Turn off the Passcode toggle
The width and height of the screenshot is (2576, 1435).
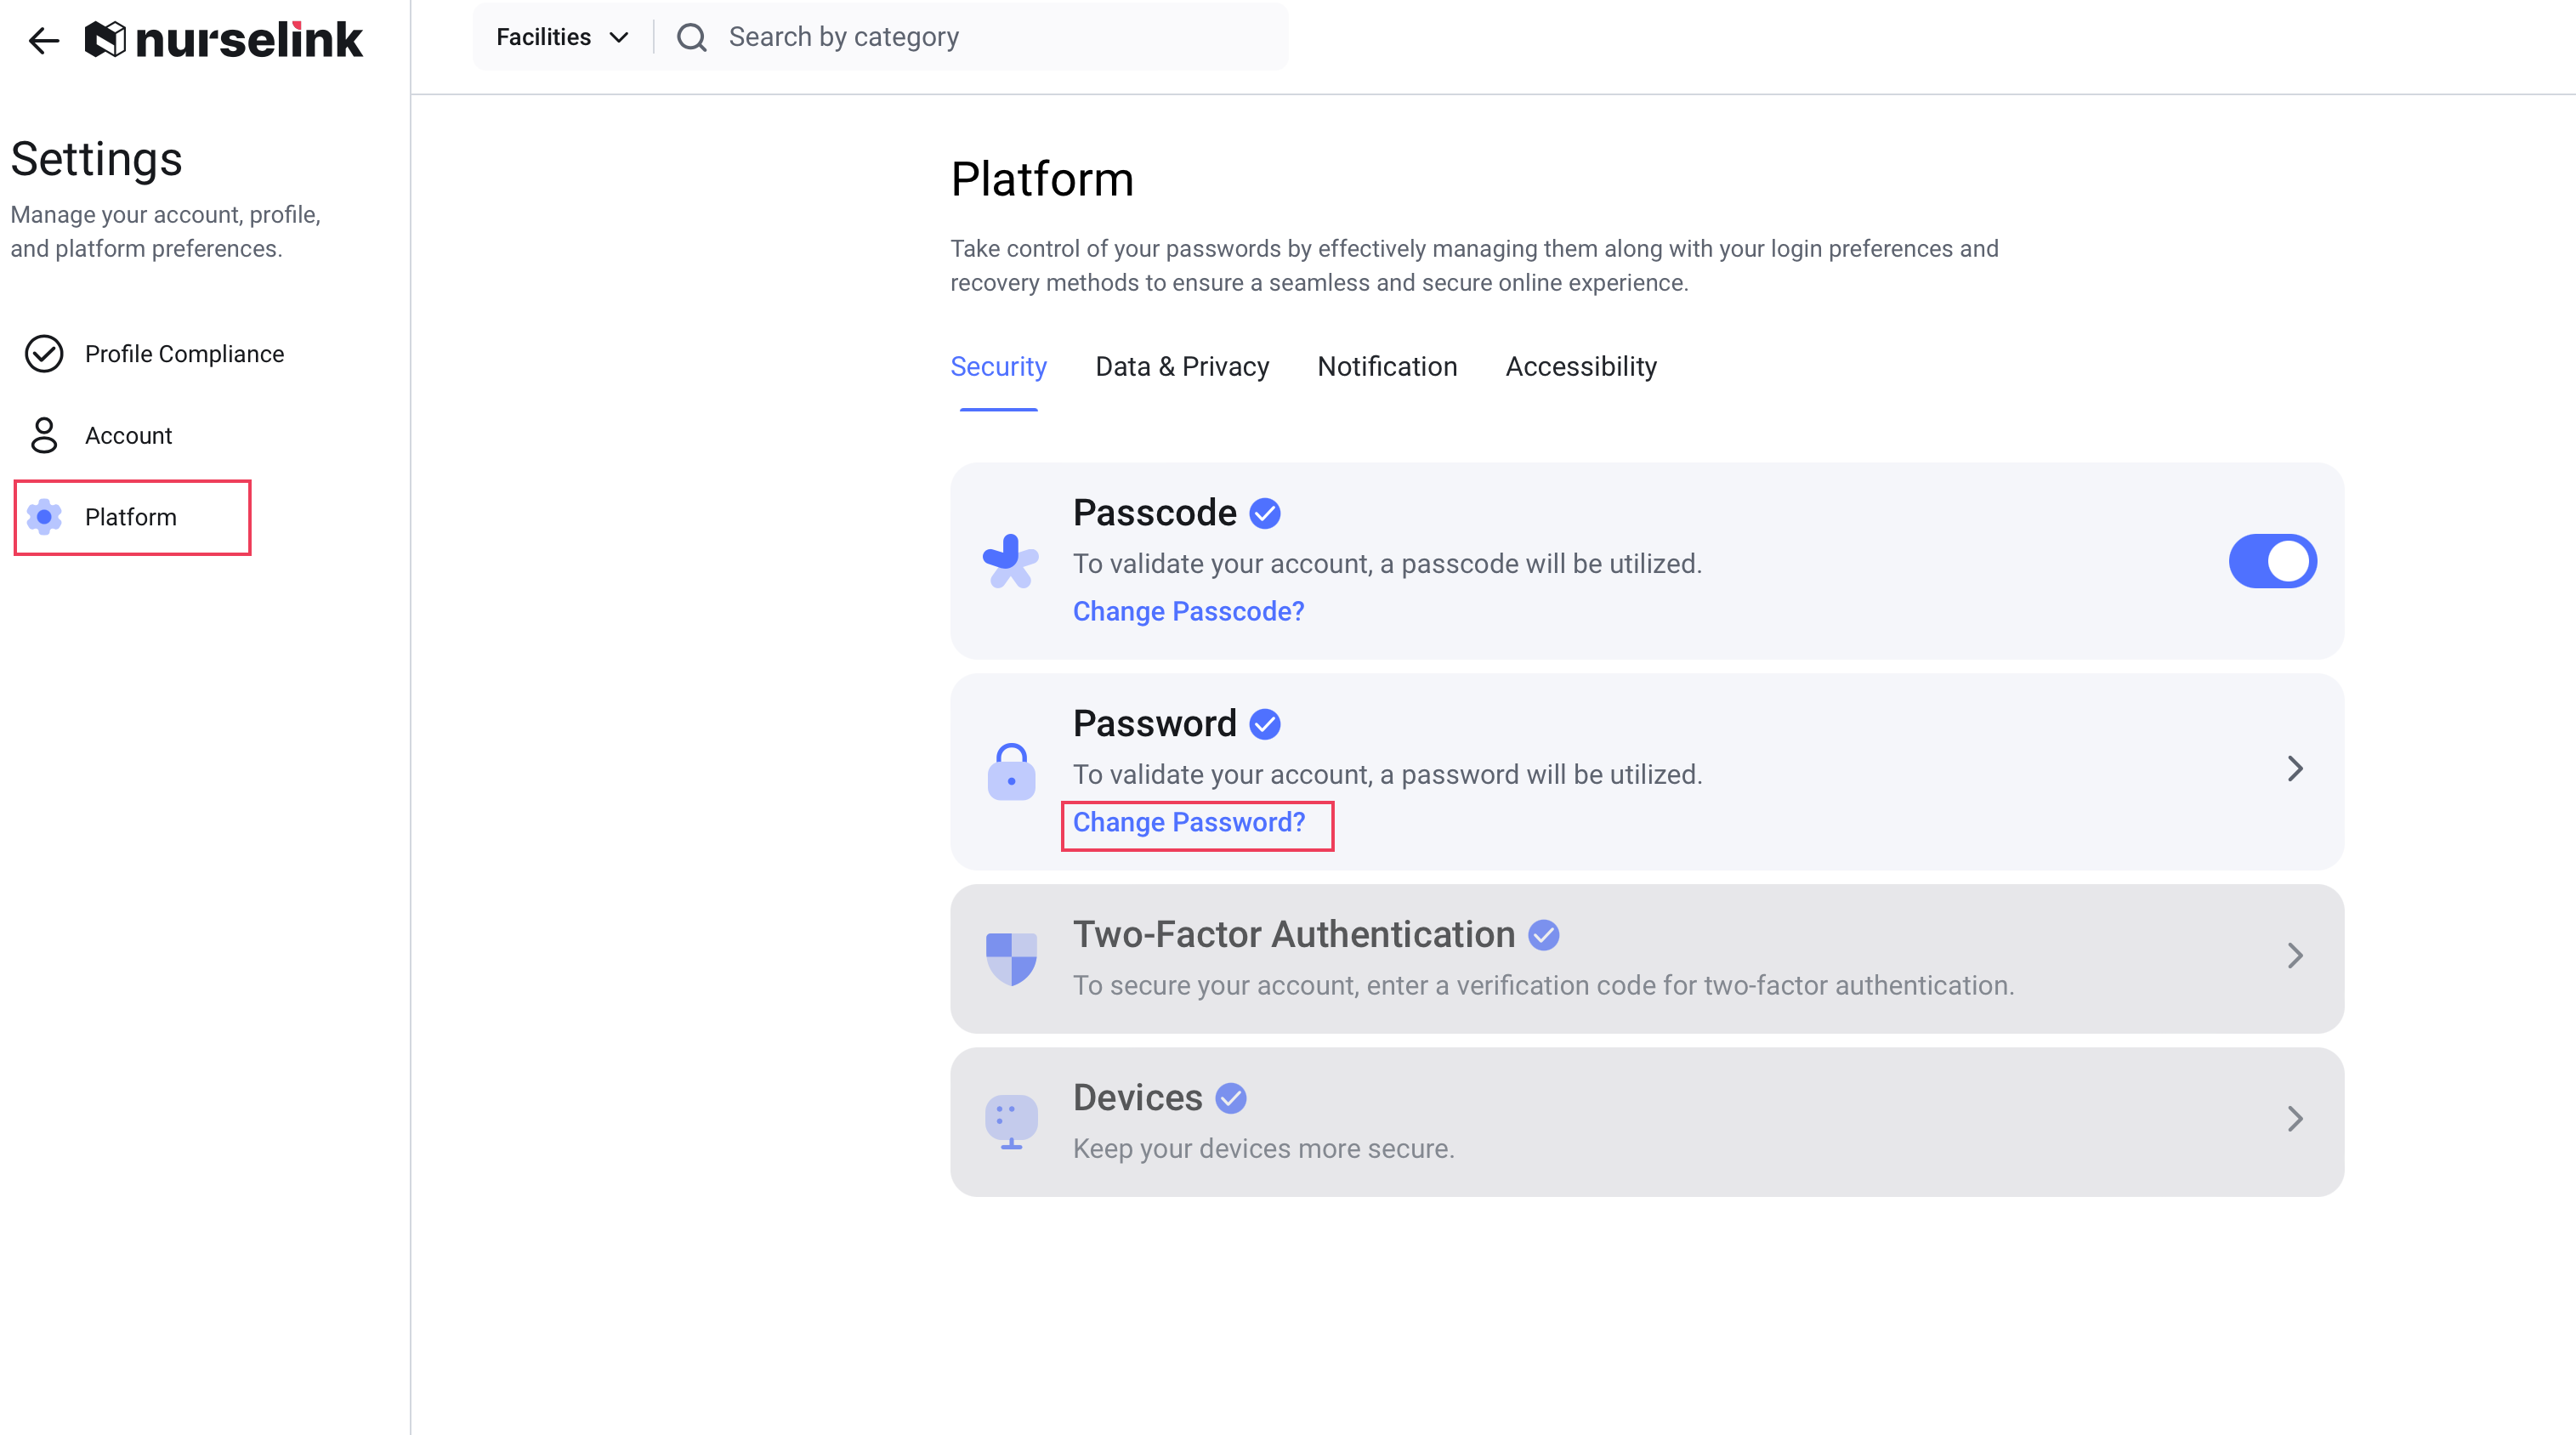2272,561
